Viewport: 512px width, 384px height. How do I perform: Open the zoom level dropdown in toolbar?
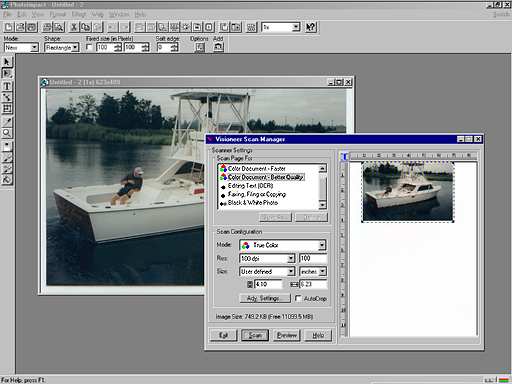point(295,27)
